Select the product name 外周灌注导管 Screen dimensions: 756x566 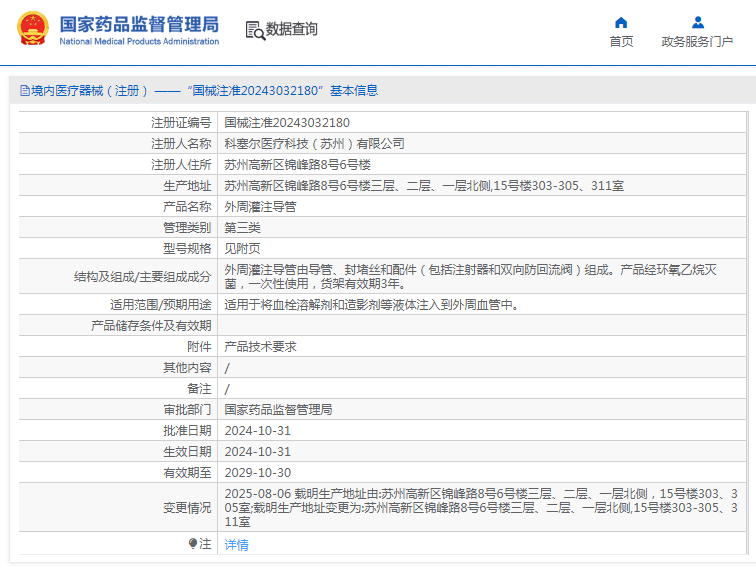pos(260,207)
